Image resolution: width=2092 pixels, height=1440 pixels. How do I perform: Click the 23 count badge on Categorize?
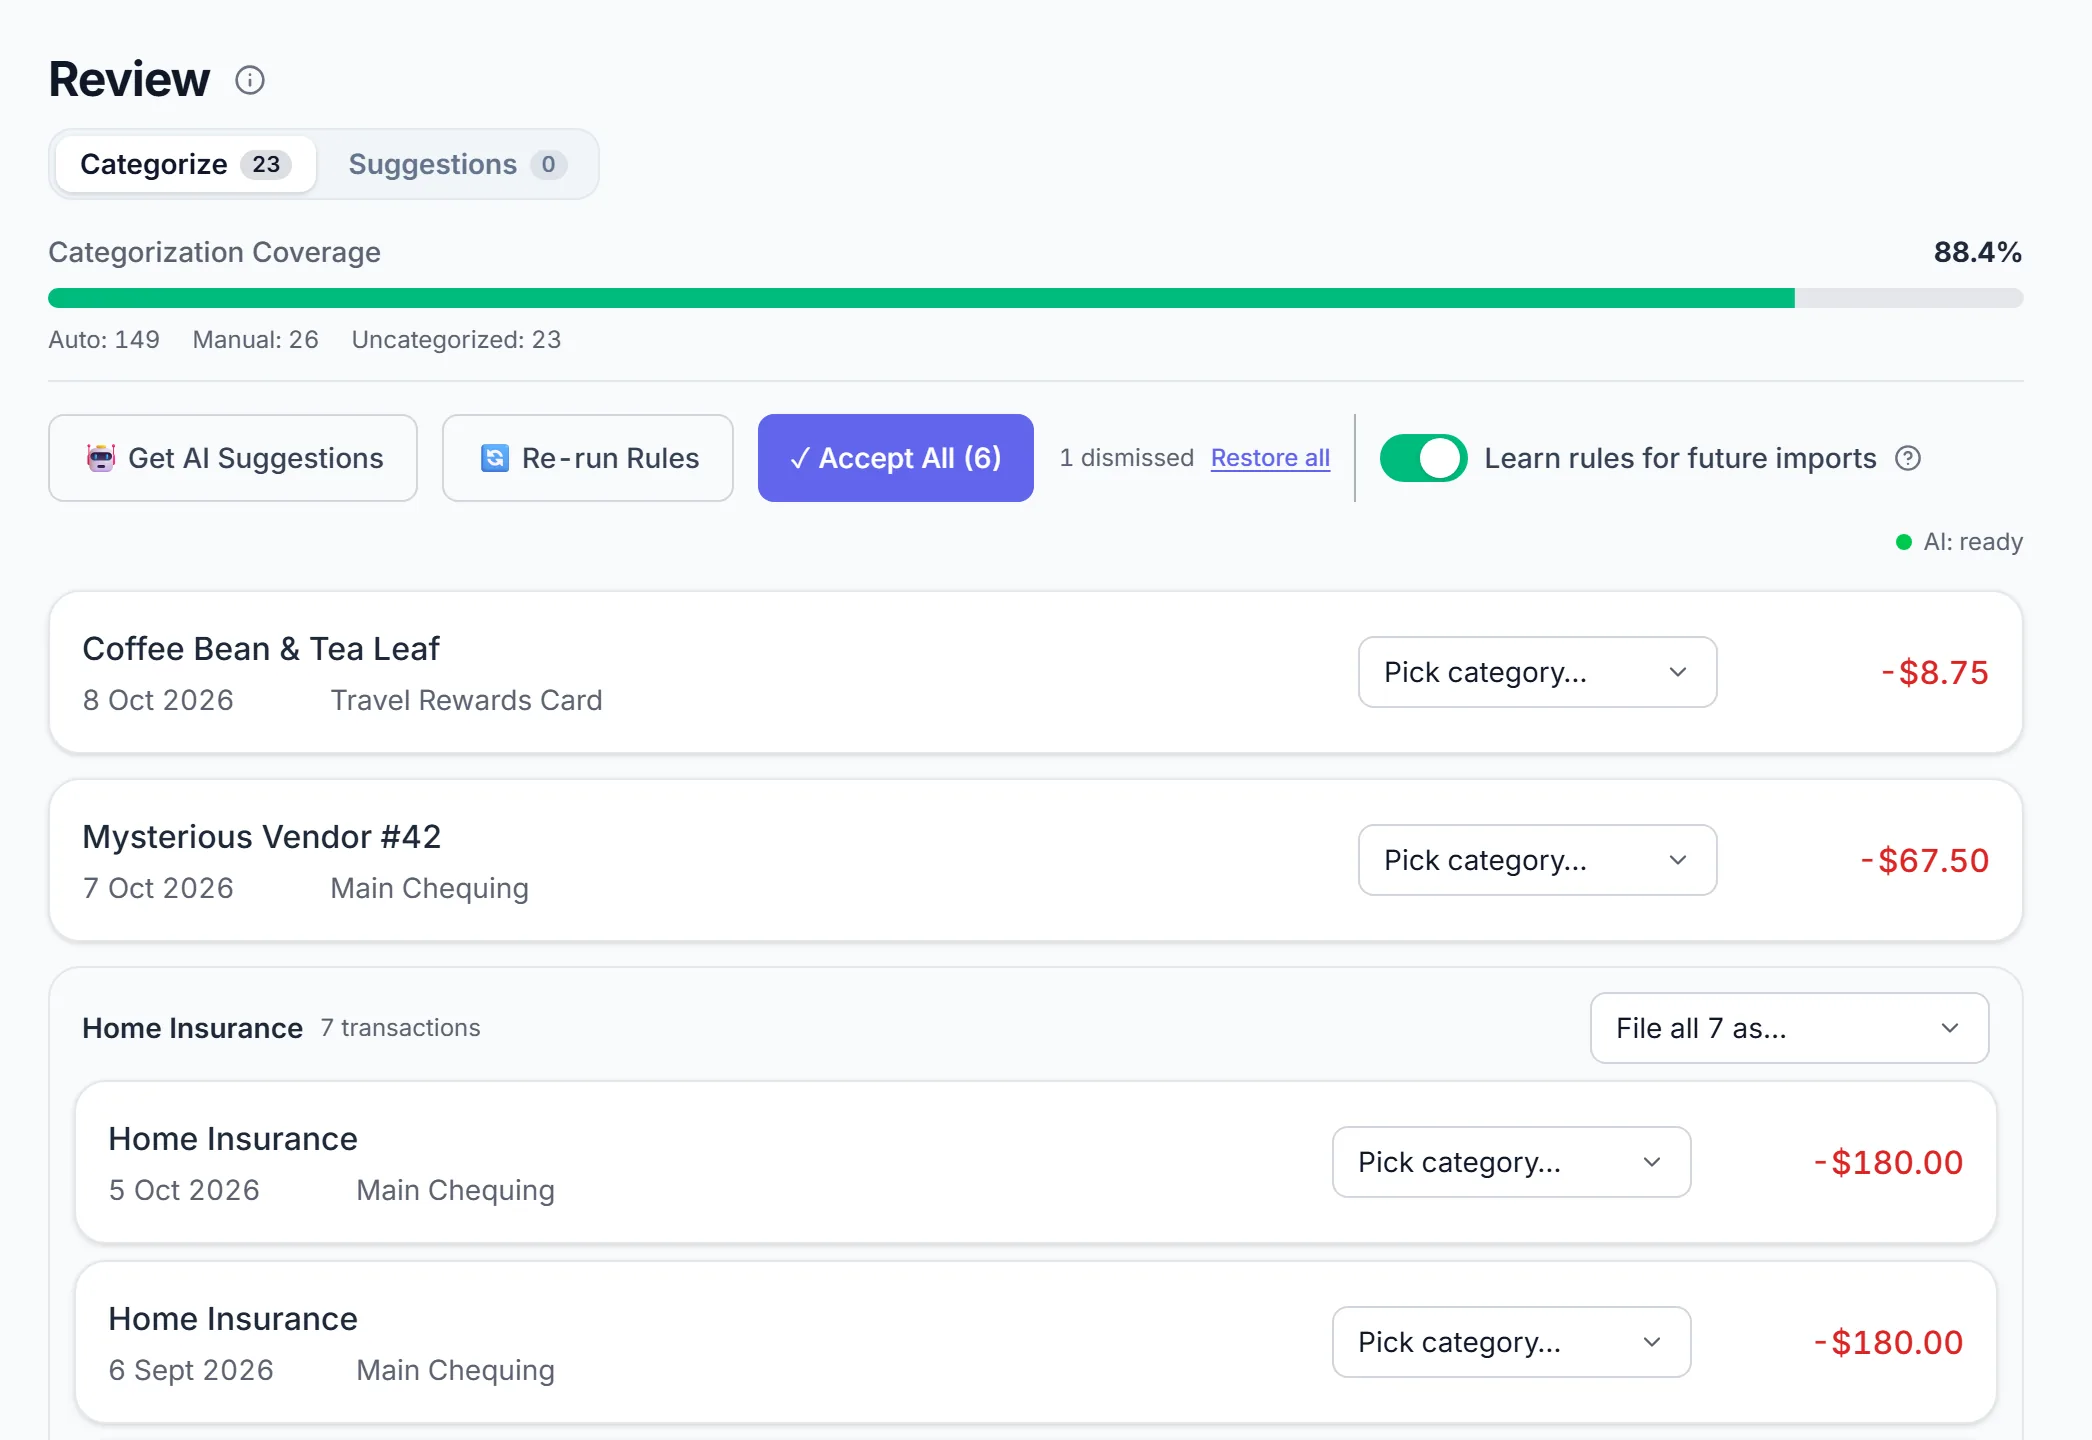pos(266,164)
